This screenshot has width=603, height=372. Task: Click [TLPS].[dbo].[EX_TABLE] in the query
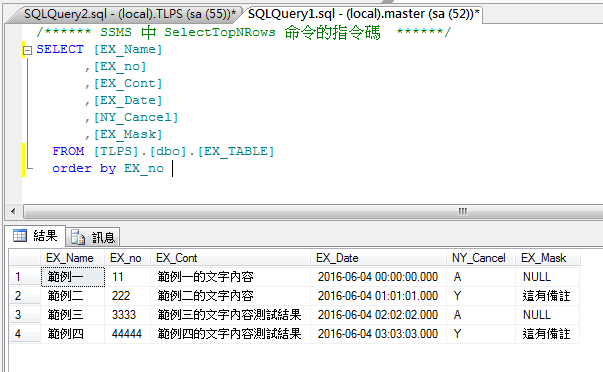pyautogui.click(x=184, y=151)
